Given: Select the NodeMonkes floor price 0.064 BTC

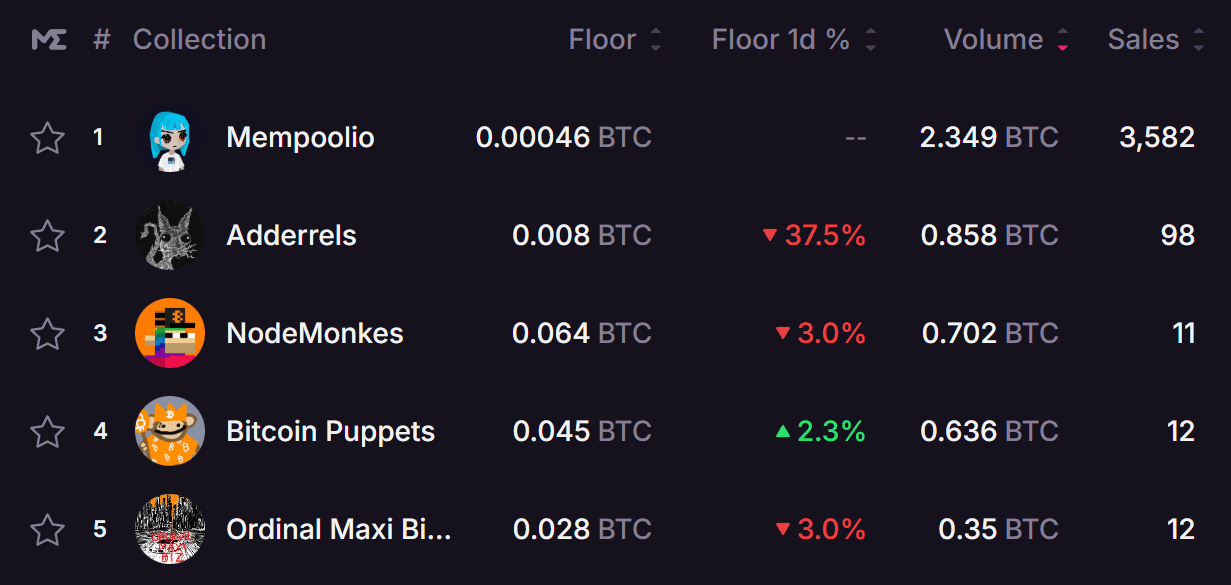Looking at the screenshot, I should 582,333.
